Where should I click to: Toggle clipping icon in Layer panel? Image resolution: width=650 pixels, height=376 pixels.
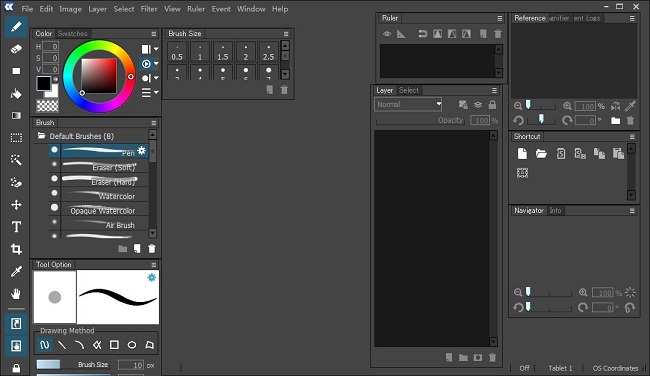pos(463,105)
